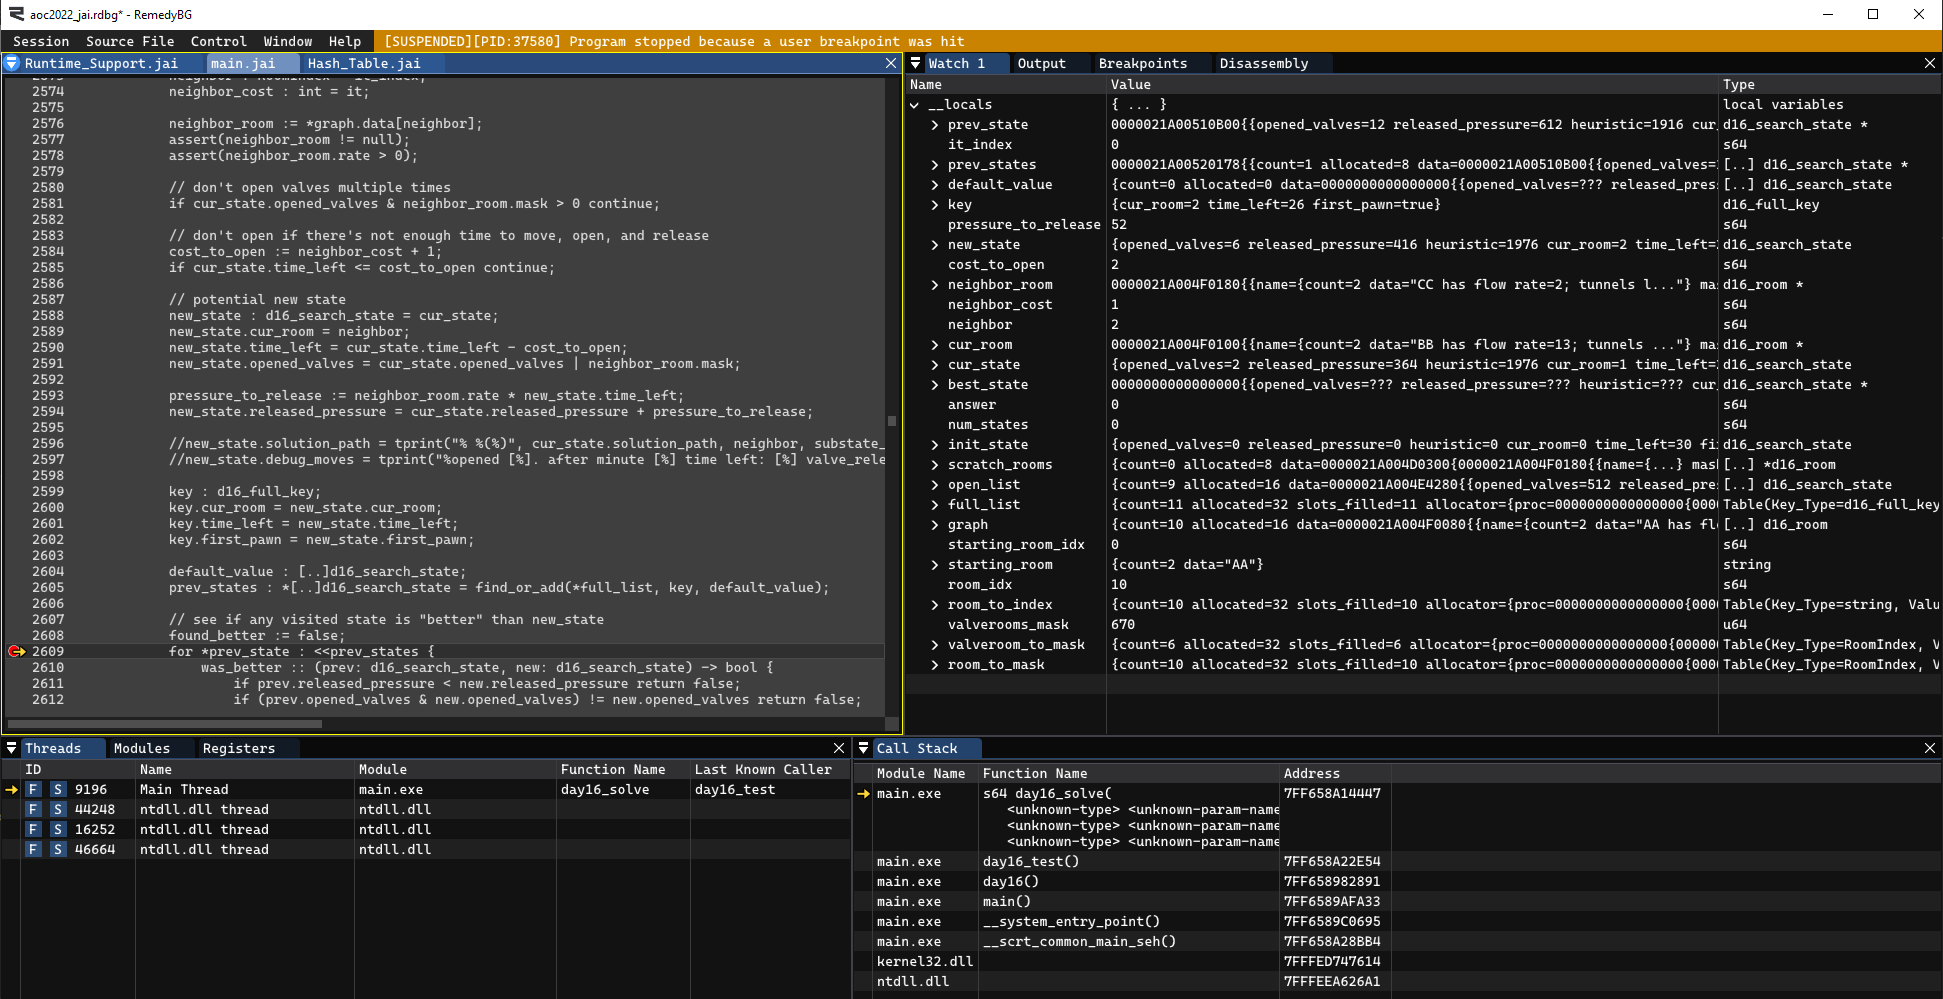Close the Threads panel with X
The width and height of the screenshot is (1943, 999).
coord(839,748)
